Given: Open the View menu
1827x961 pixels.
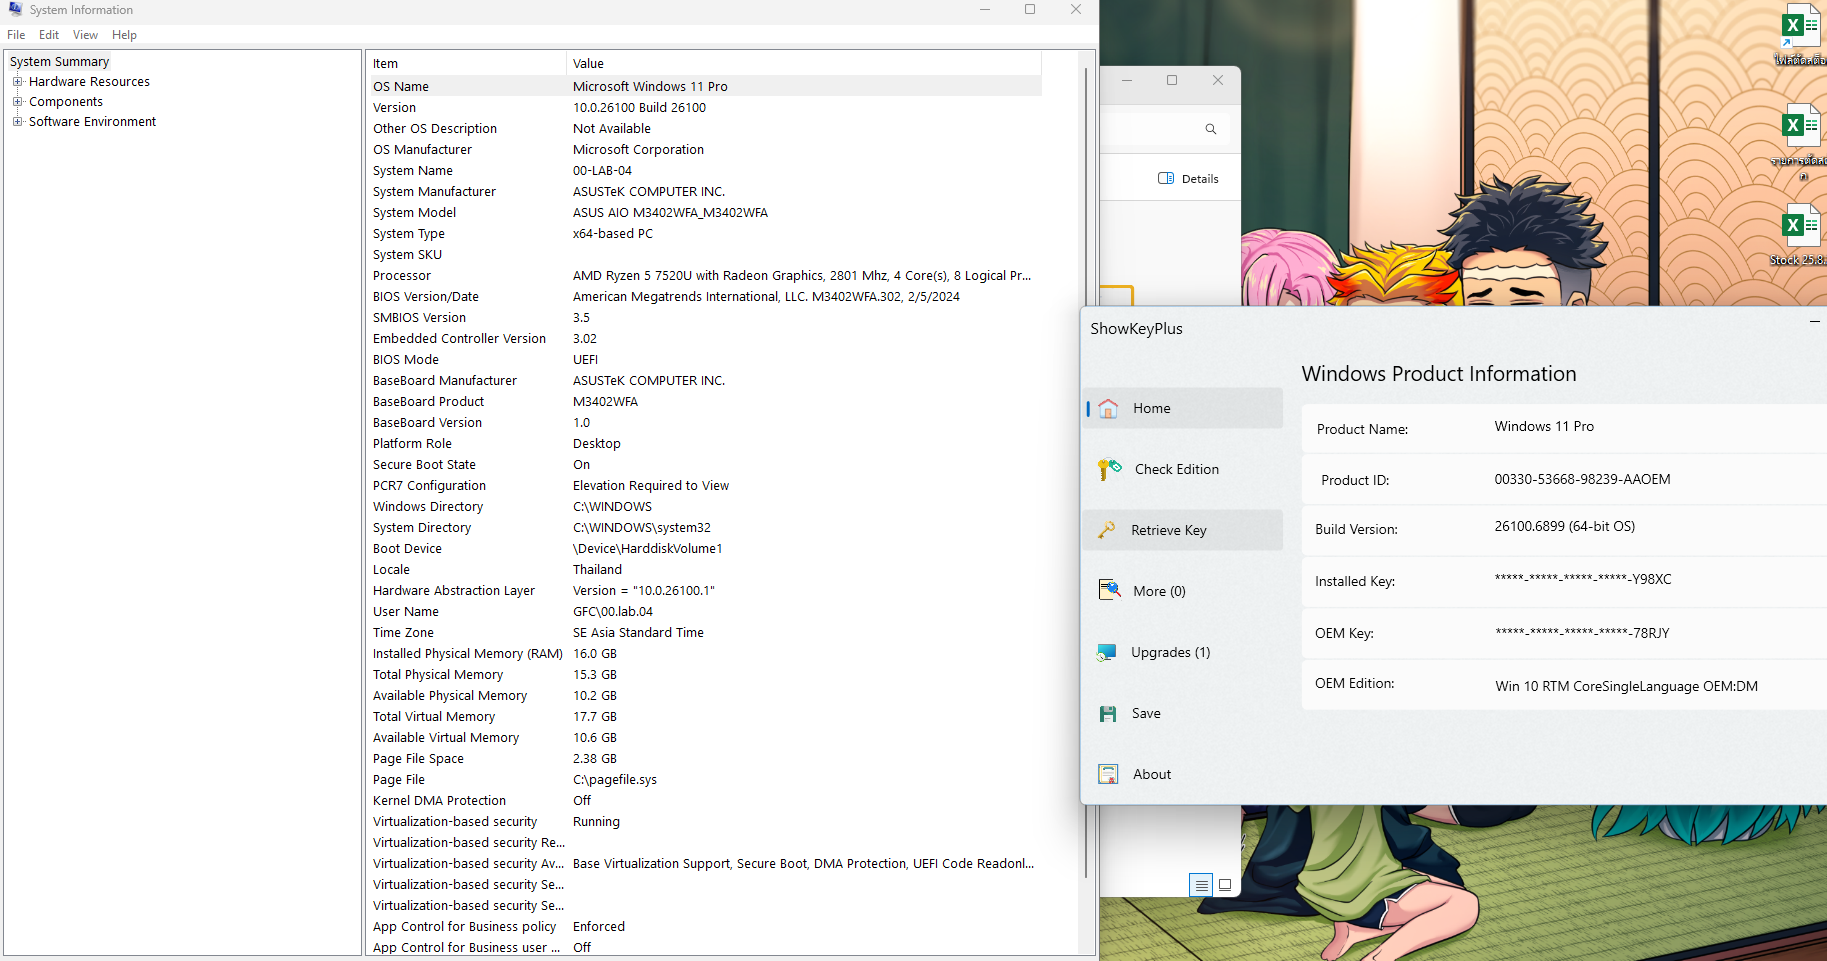Looking at the screenshot, I should 85,35.
